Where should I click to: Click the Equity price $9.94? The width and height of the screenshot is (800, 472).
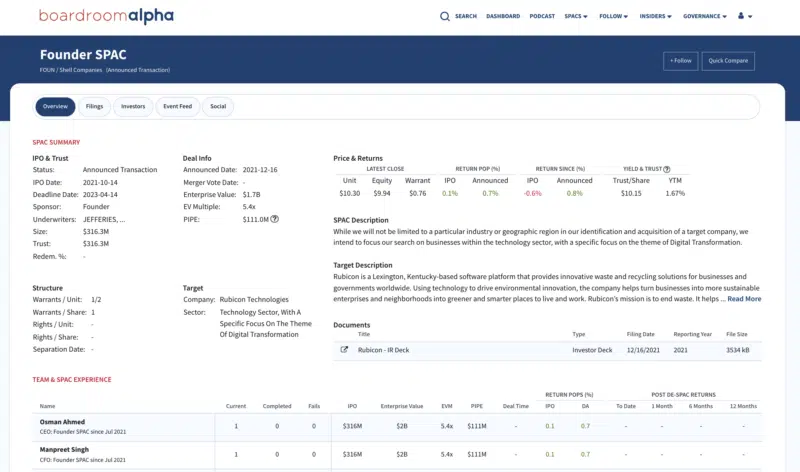click(382, 193)
